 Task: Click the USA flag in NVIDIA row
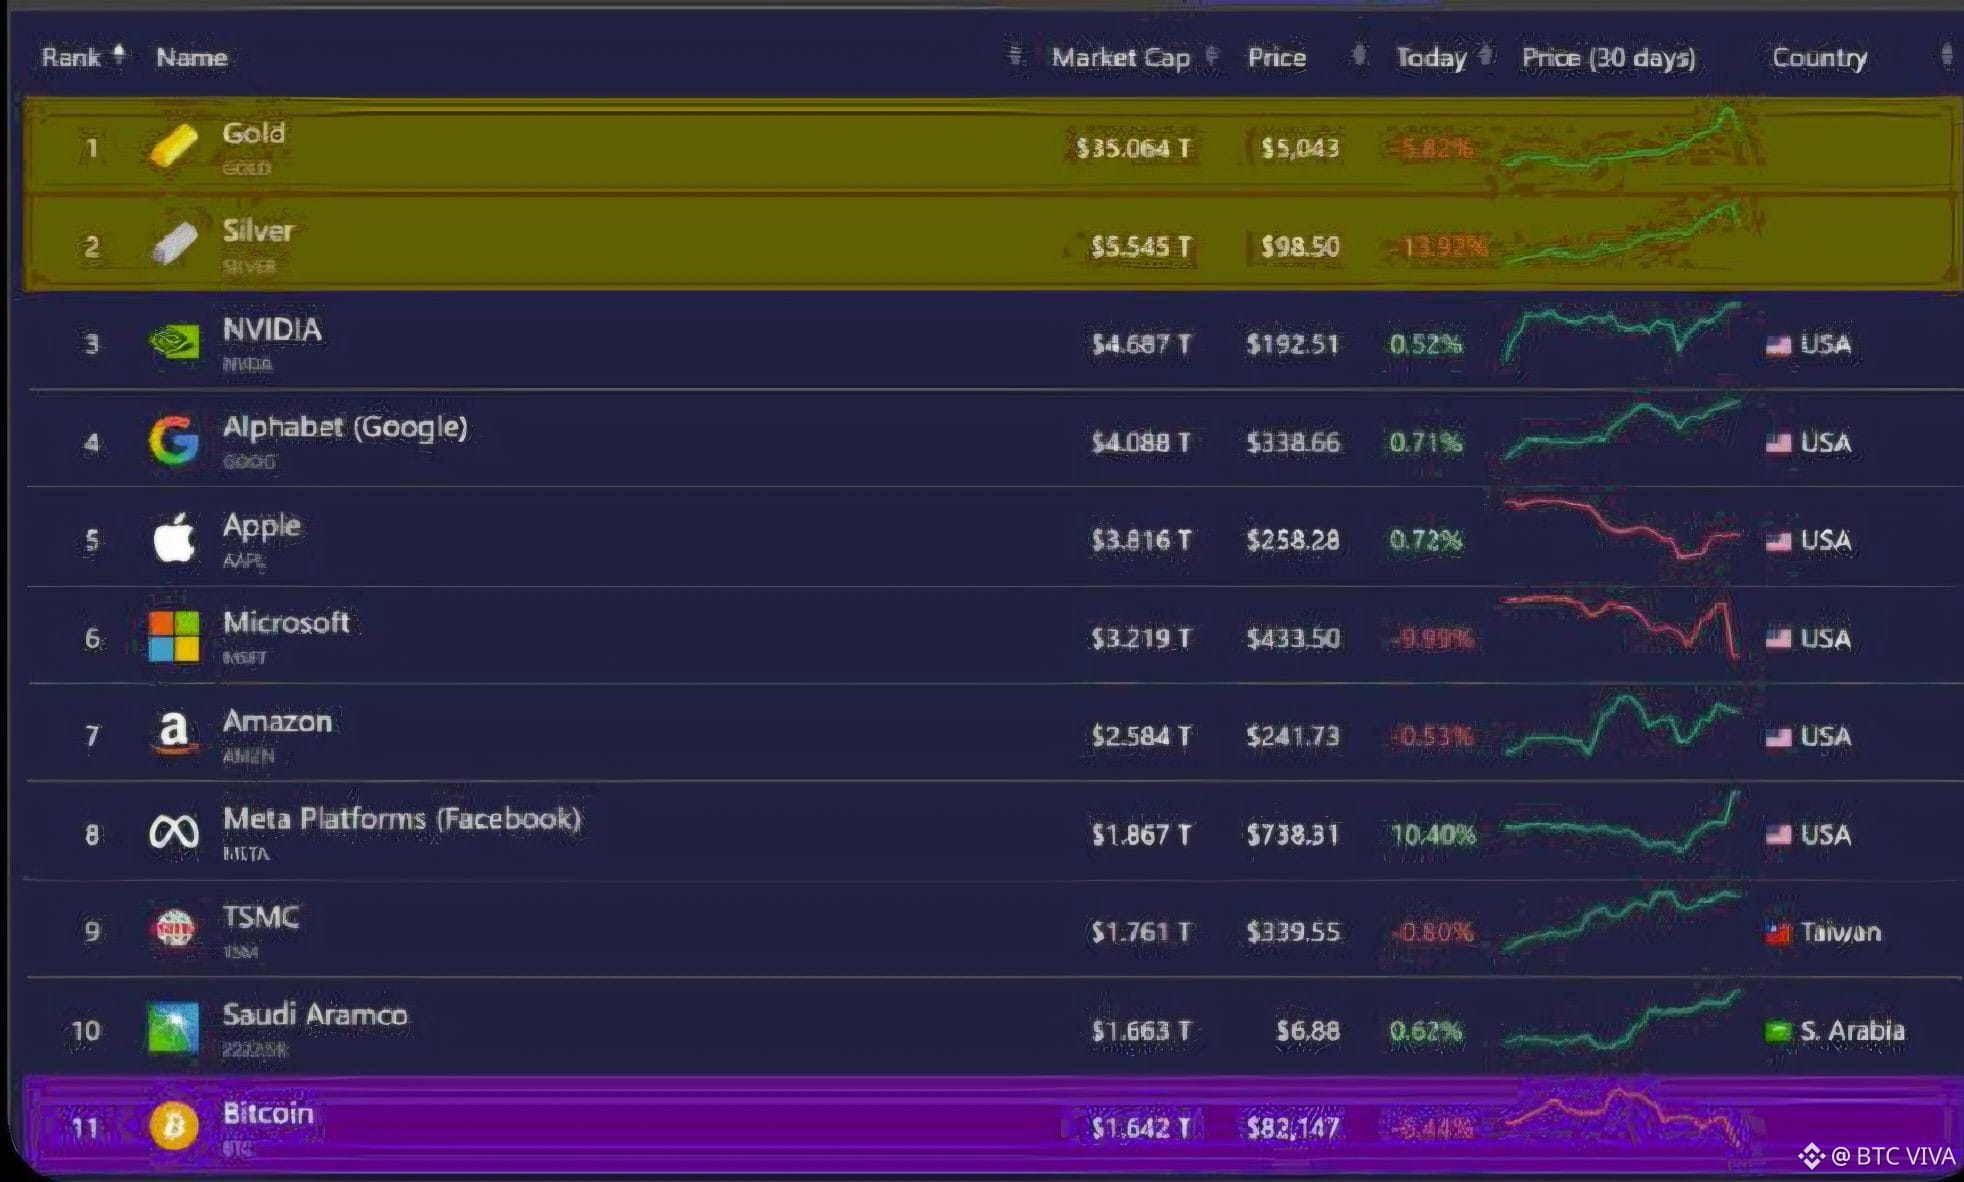tap(1778, 345)
